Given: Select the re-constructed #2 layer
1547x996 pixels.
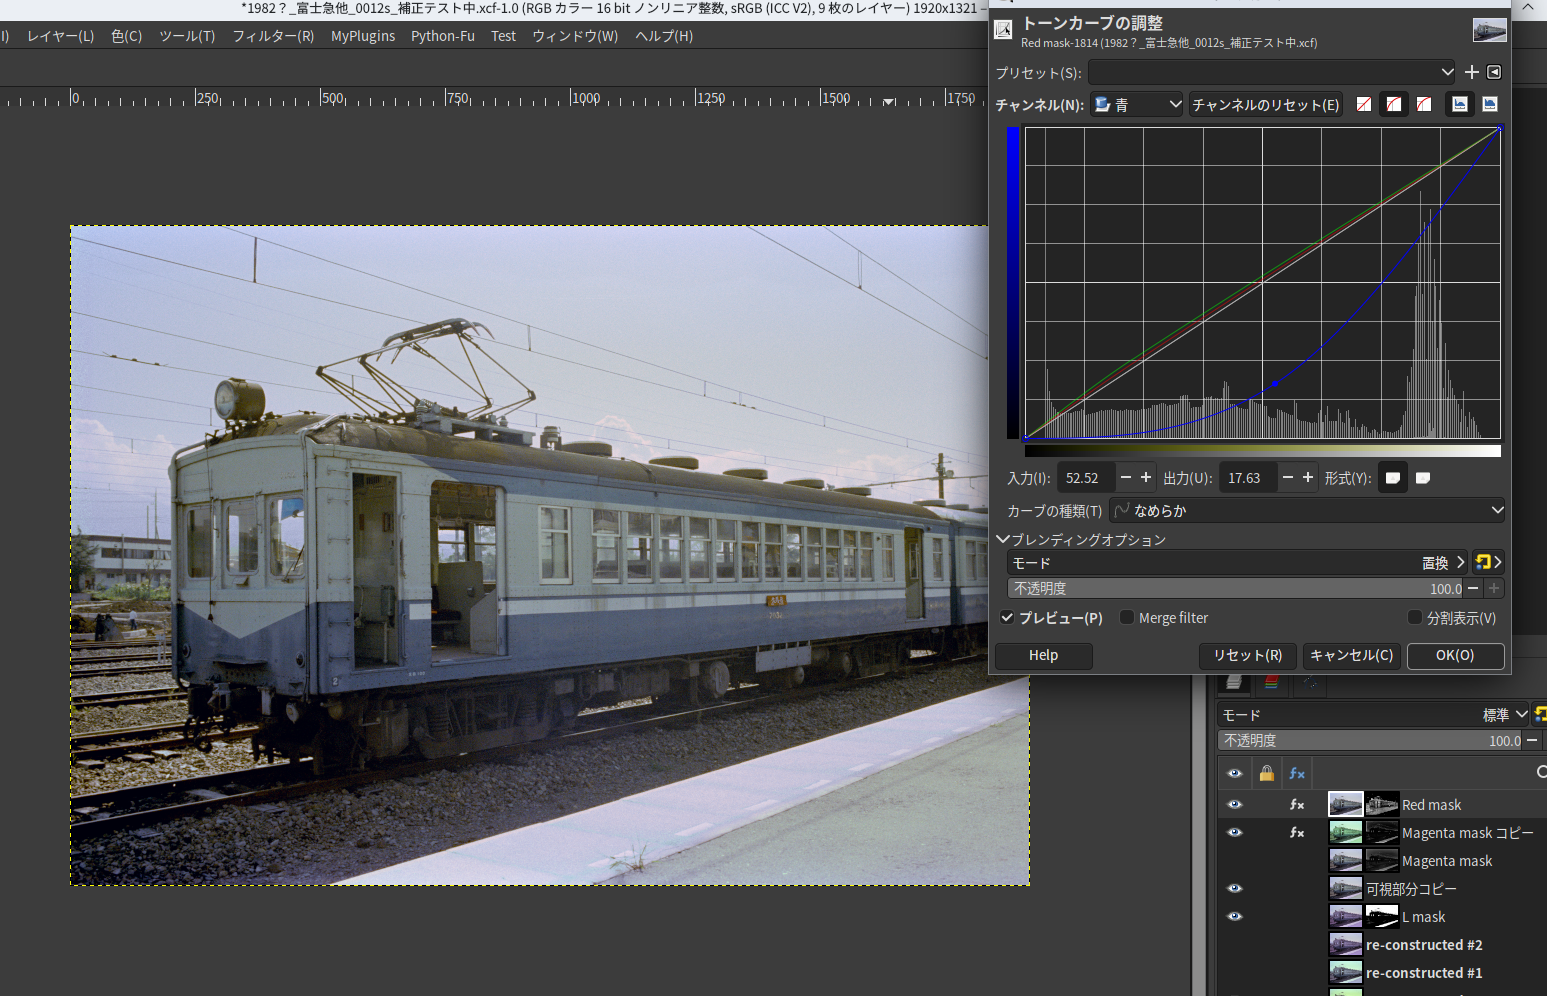Looking at the screenshot, I should pyautogui.click(x=1423, y=945).
